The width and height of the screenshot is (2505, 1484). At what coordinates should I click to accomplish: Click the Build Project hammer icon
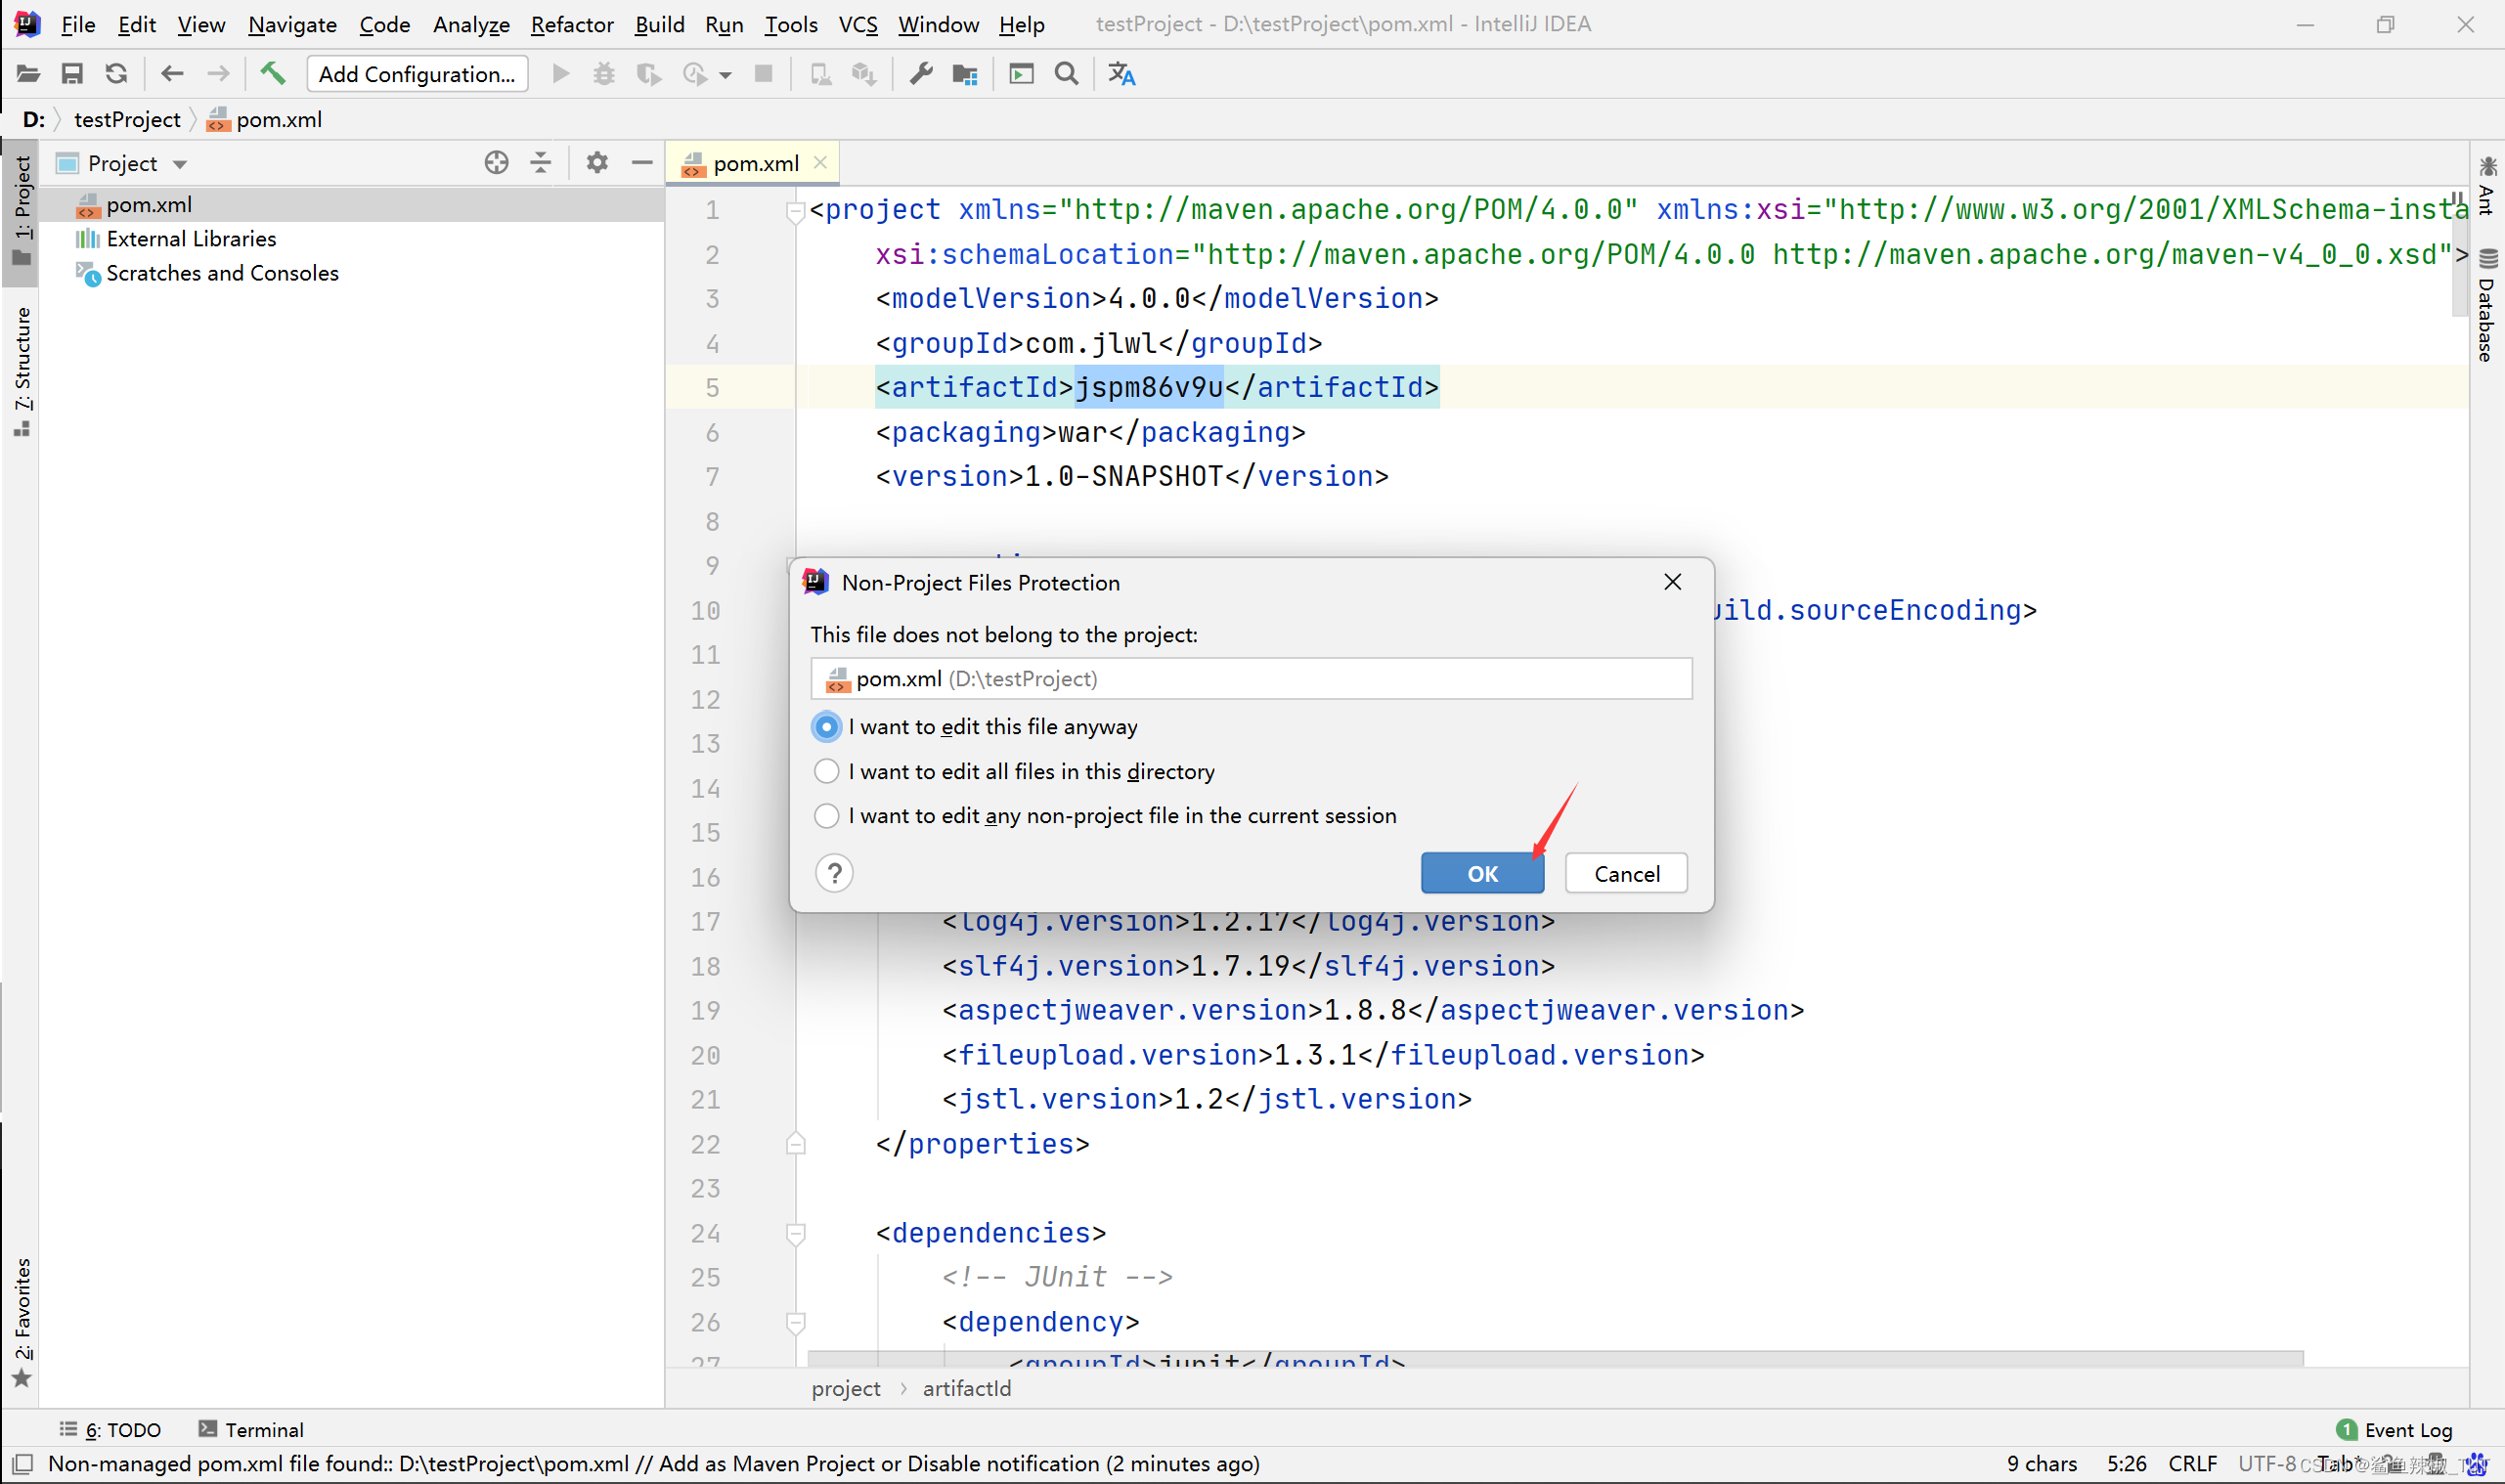pos(272,74)
